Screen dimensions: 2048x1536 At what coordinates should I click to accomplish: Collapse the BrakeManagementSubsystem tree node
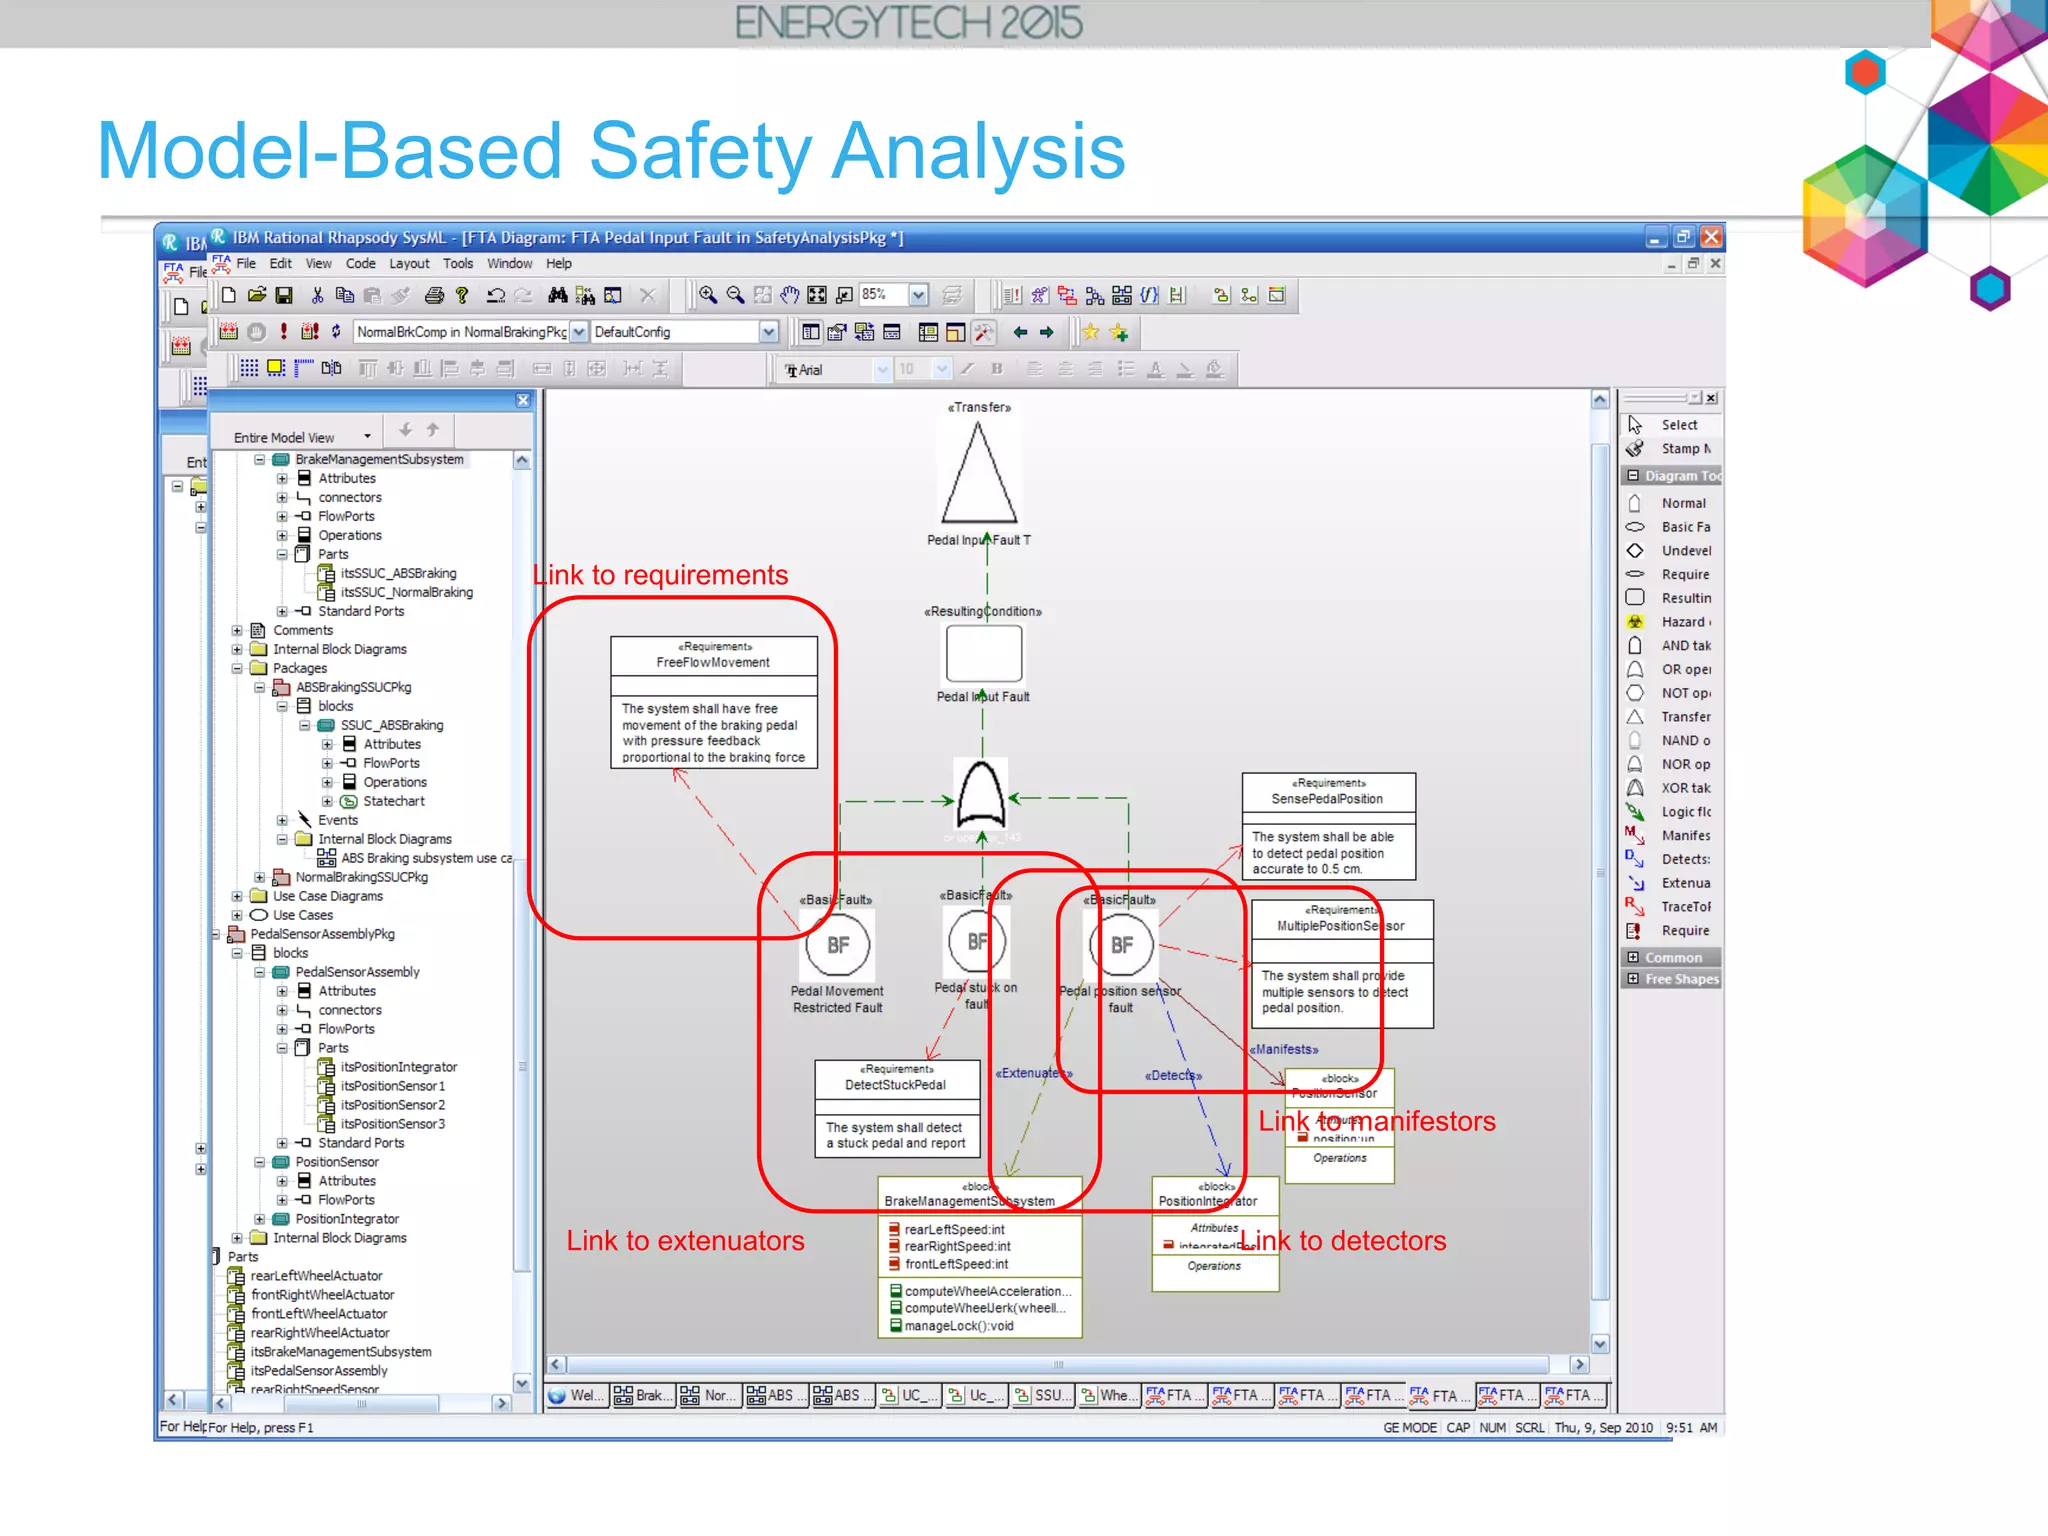tap(260, 460)
